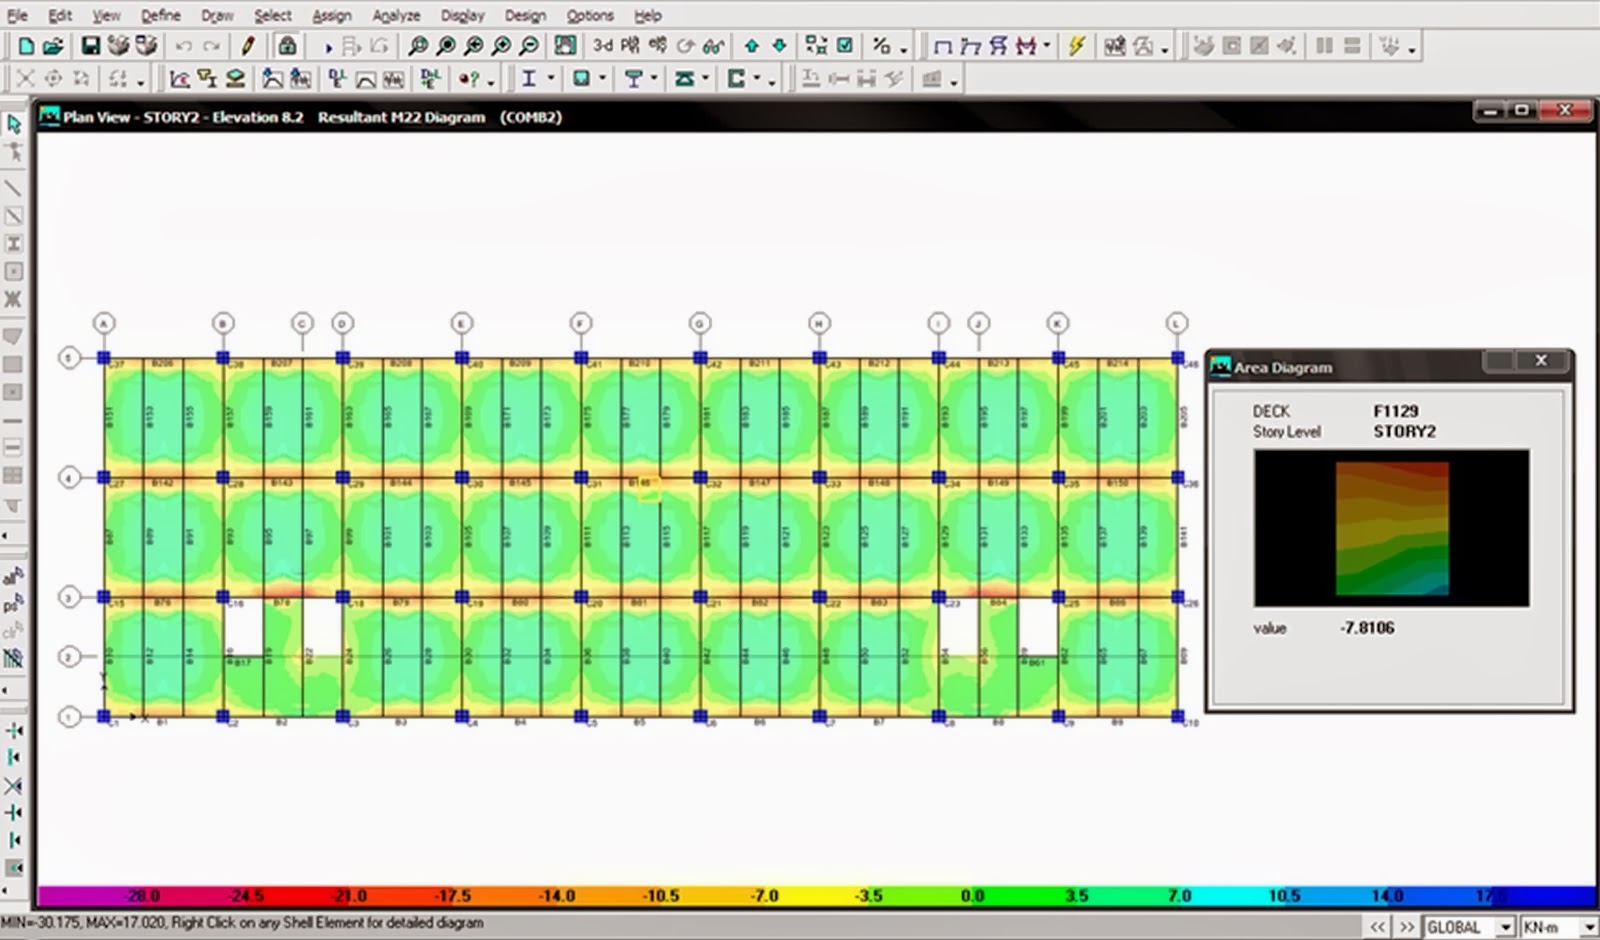Click the Show Deformed Shape icon
The image size is (1600, 940).
(x=970, y=46)
